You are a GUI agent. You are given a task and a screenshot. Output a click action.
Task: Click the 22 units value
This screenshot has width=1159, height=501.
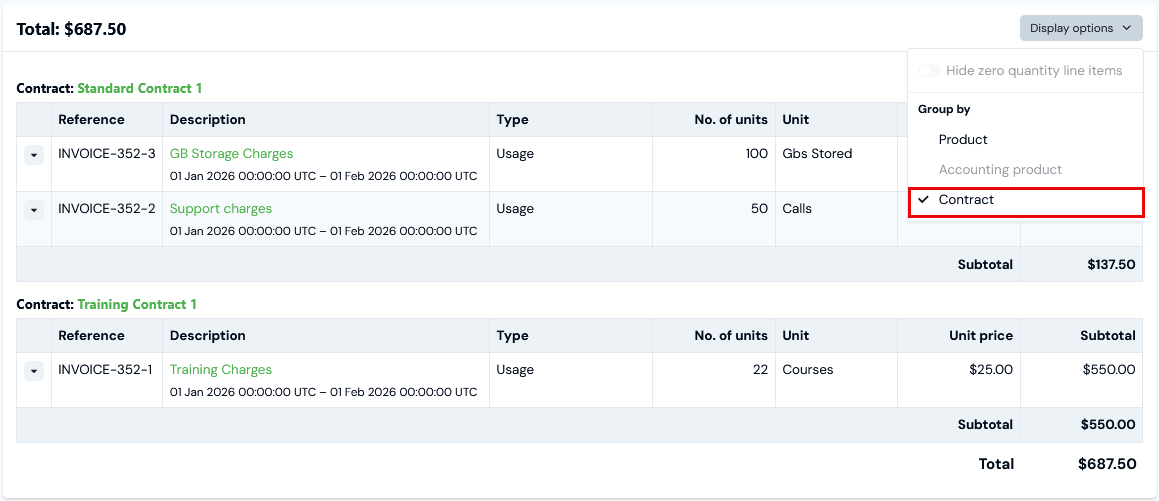[x=761, y=370]
